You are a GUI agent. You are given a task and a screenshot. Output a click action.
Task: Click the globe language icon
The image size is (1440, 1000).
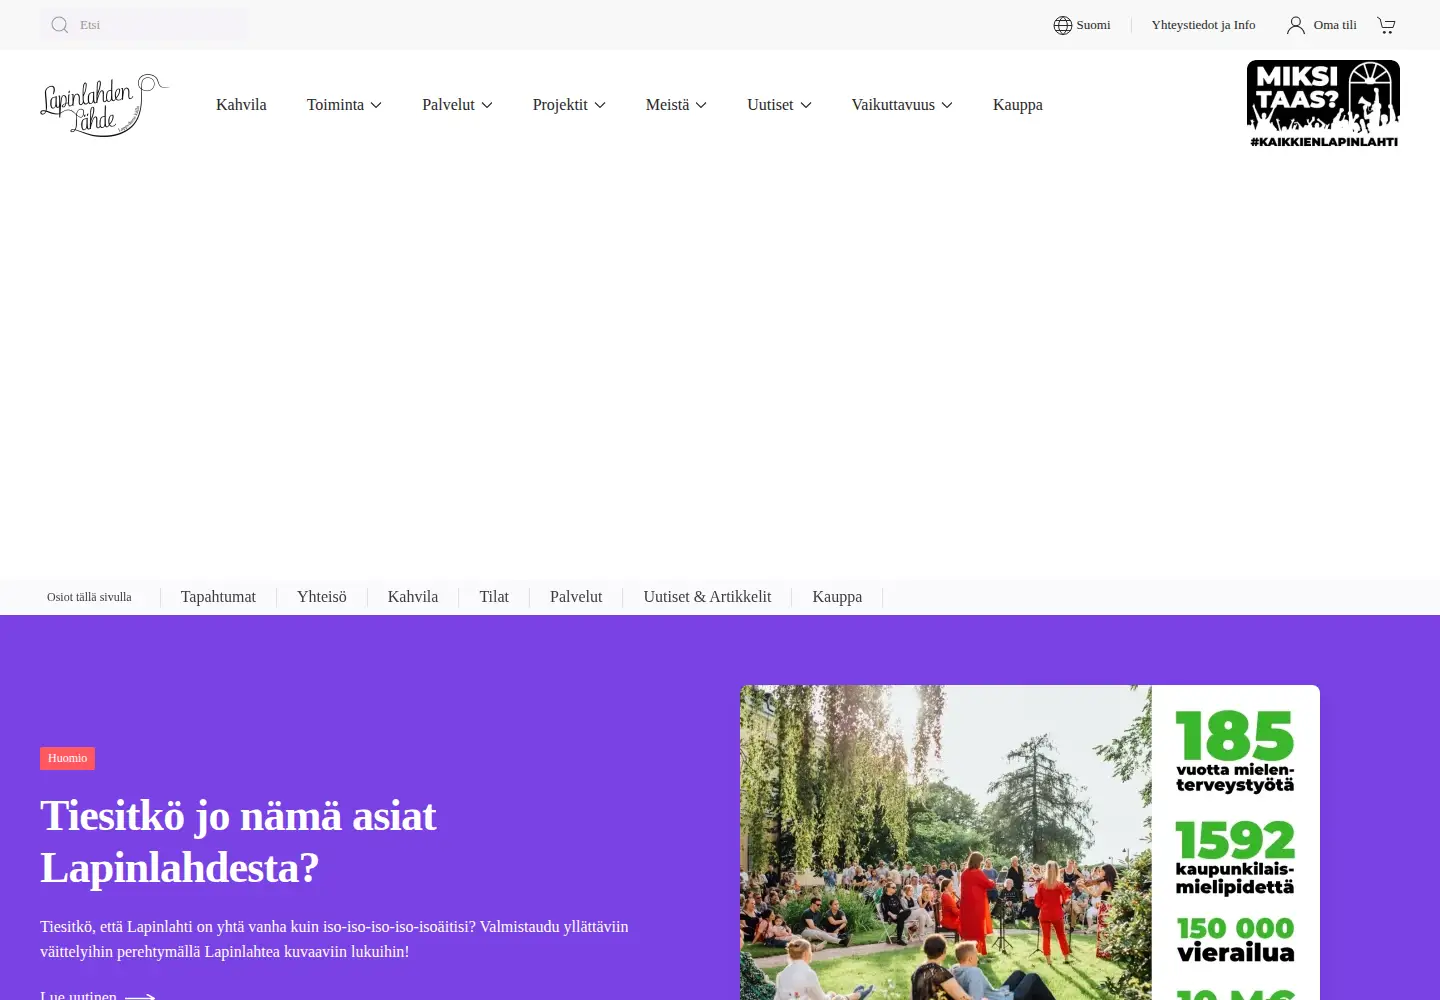point(1062,25)
